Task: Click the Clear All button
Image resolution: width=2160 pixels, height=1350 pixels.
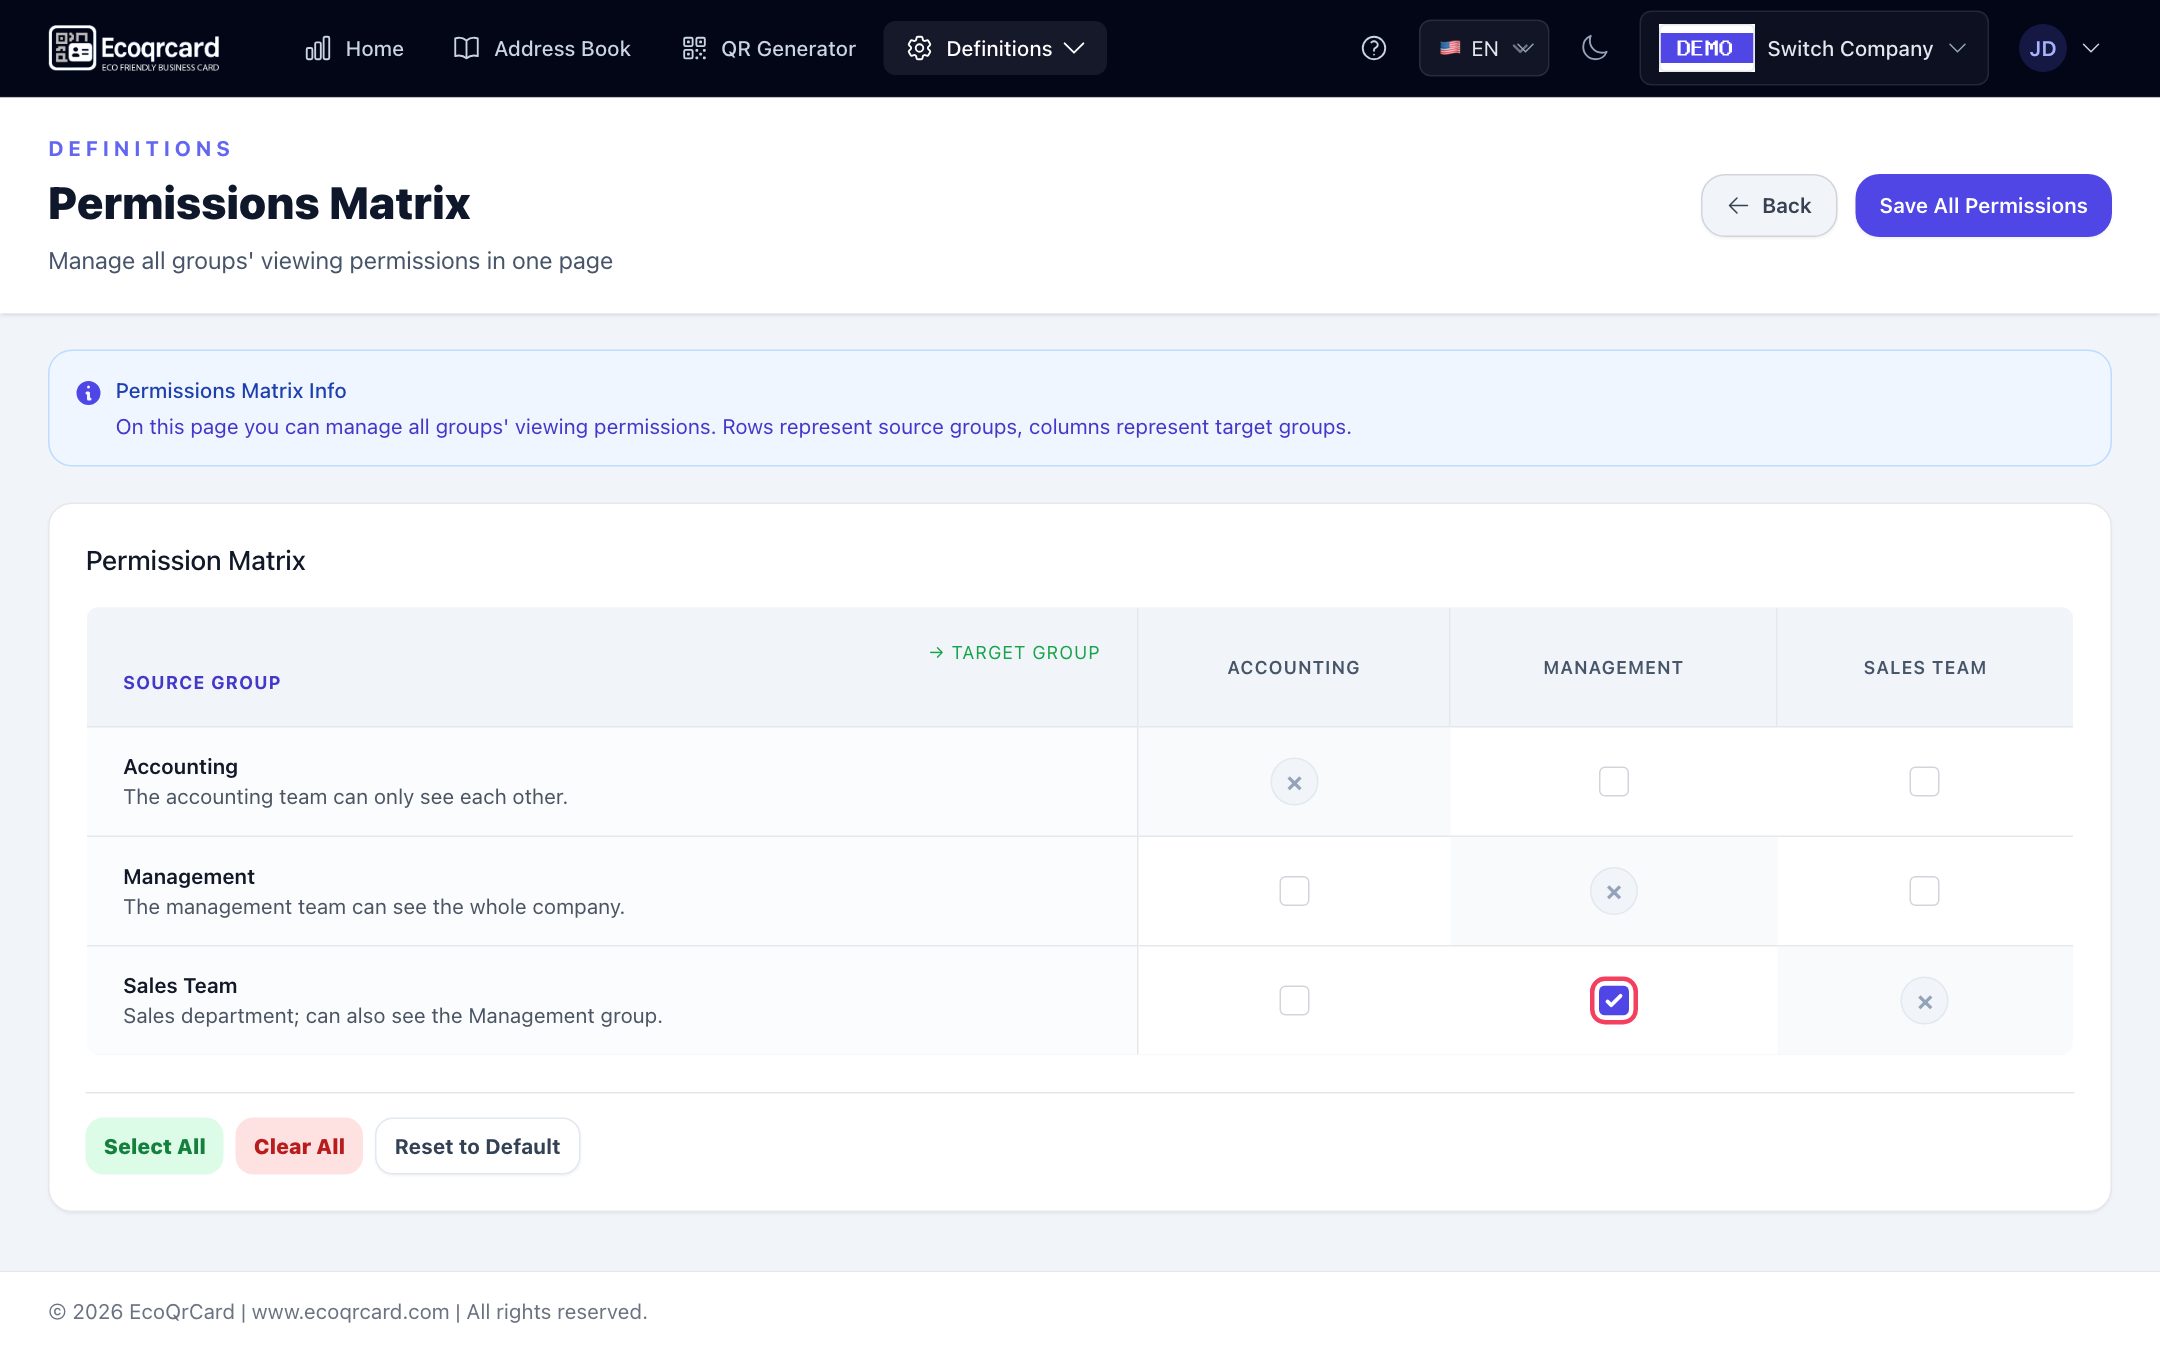Action: (299, 1146)
